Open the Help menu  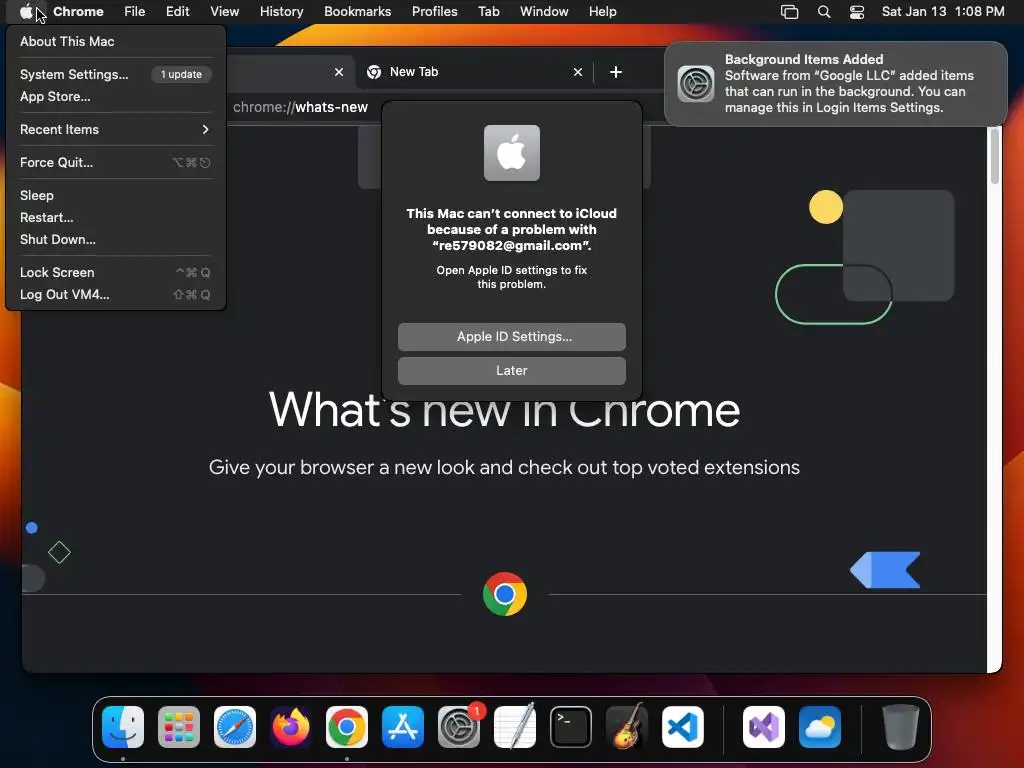click(602, 12)
